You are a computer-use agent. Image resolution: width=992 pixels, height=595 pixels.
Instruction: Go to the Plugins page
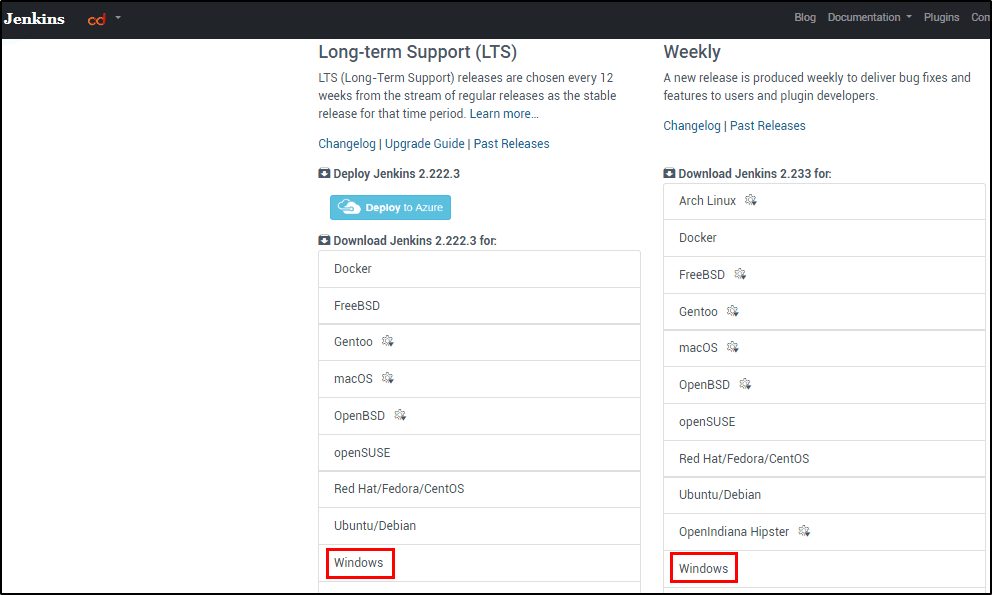[941, 17]
